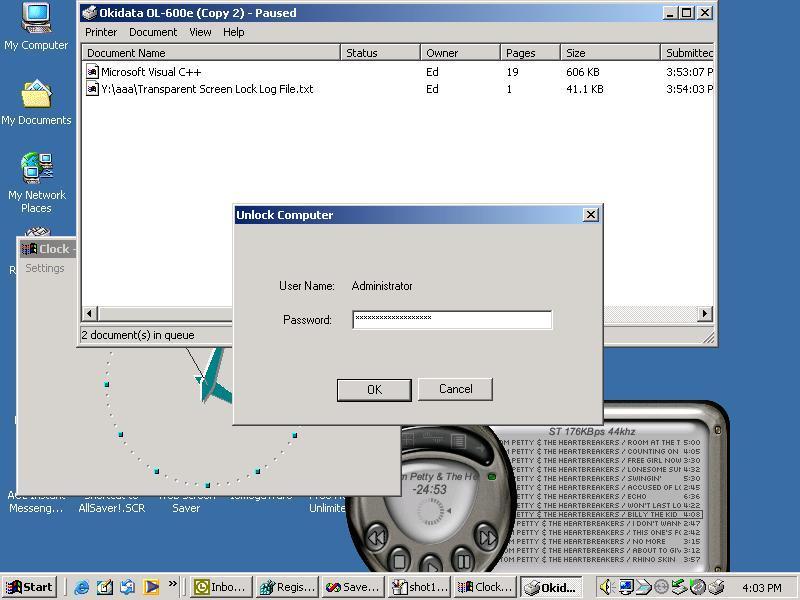
Task: Click the '606 KB' size cell
Action: (583, 72)
